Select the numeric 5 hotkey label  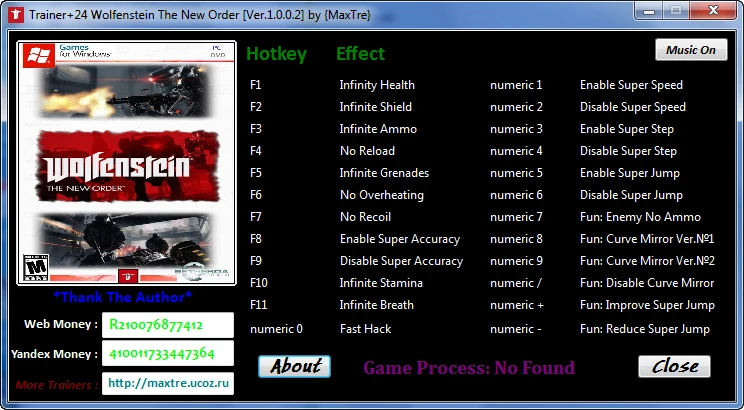pos(516,173)
